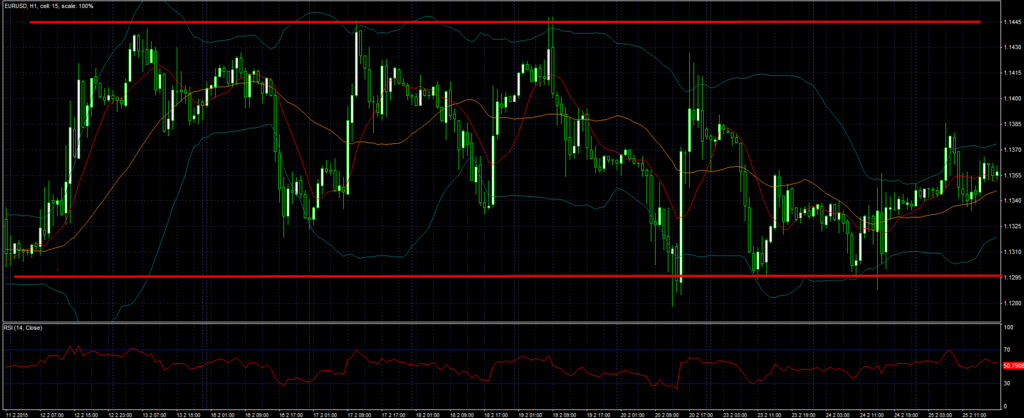The image size is (1024, 418).
Task: Click the 1.1355 price axis label
Action: [1011, 175]
